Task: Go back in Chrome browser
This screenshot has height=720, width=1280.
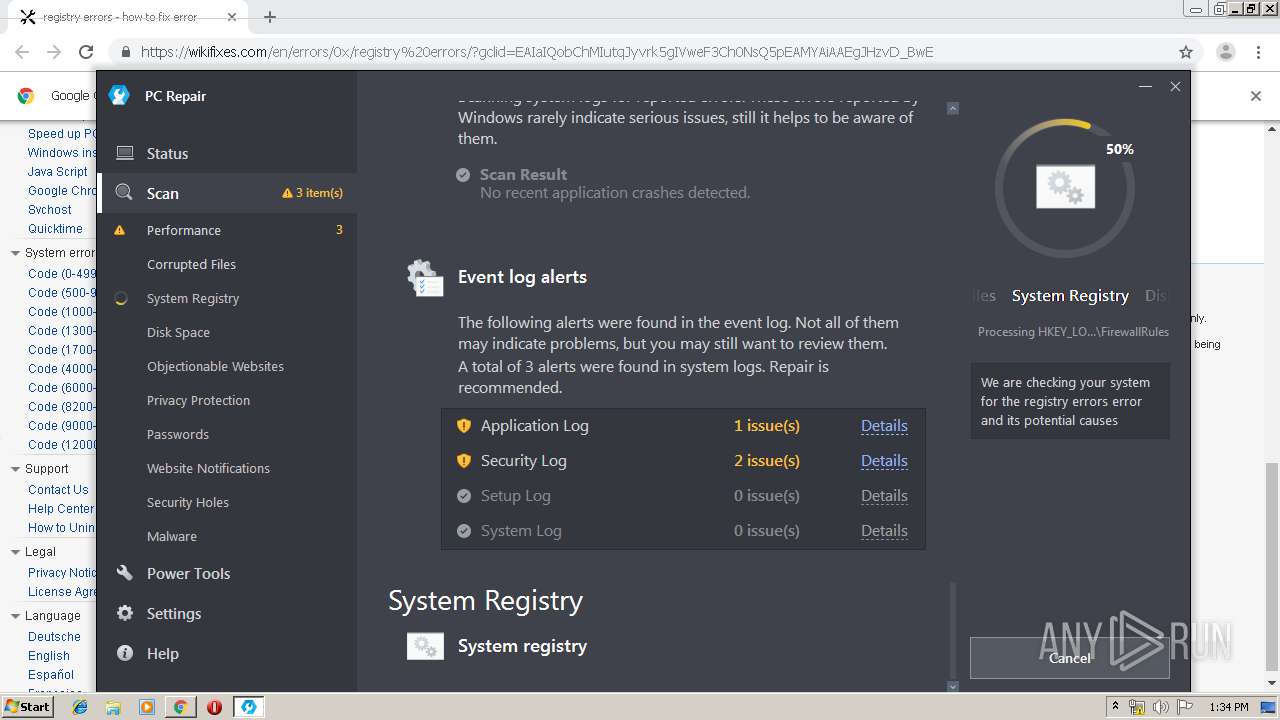Action: click(x=22, y=52)
